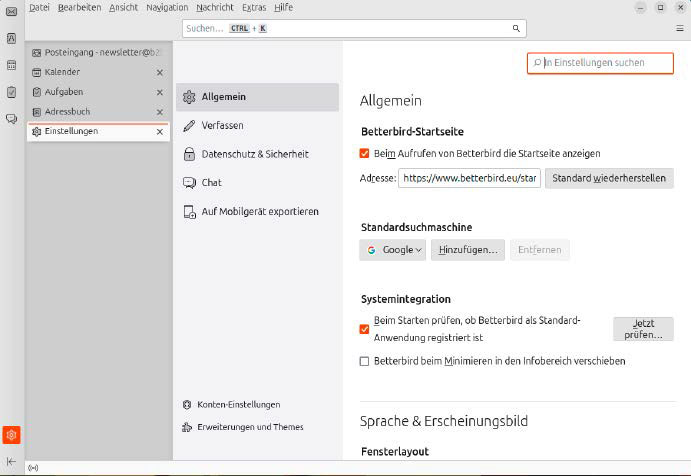Focus the In Einstellungen suchen field
This screenshot has height=476, width=691.
click(600, 63)
